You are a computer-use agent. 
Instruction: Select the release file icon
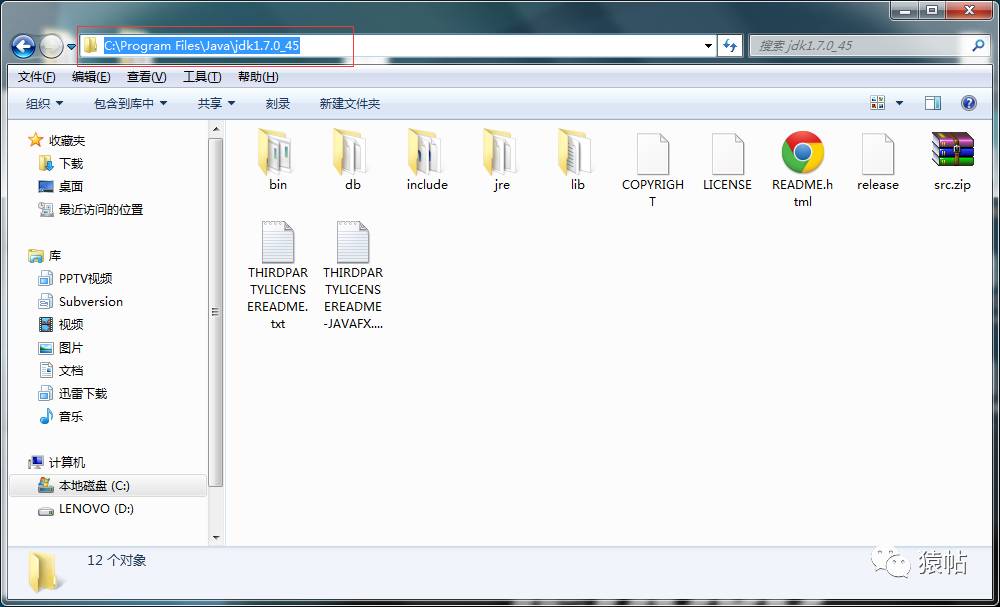tap(878, 153)
